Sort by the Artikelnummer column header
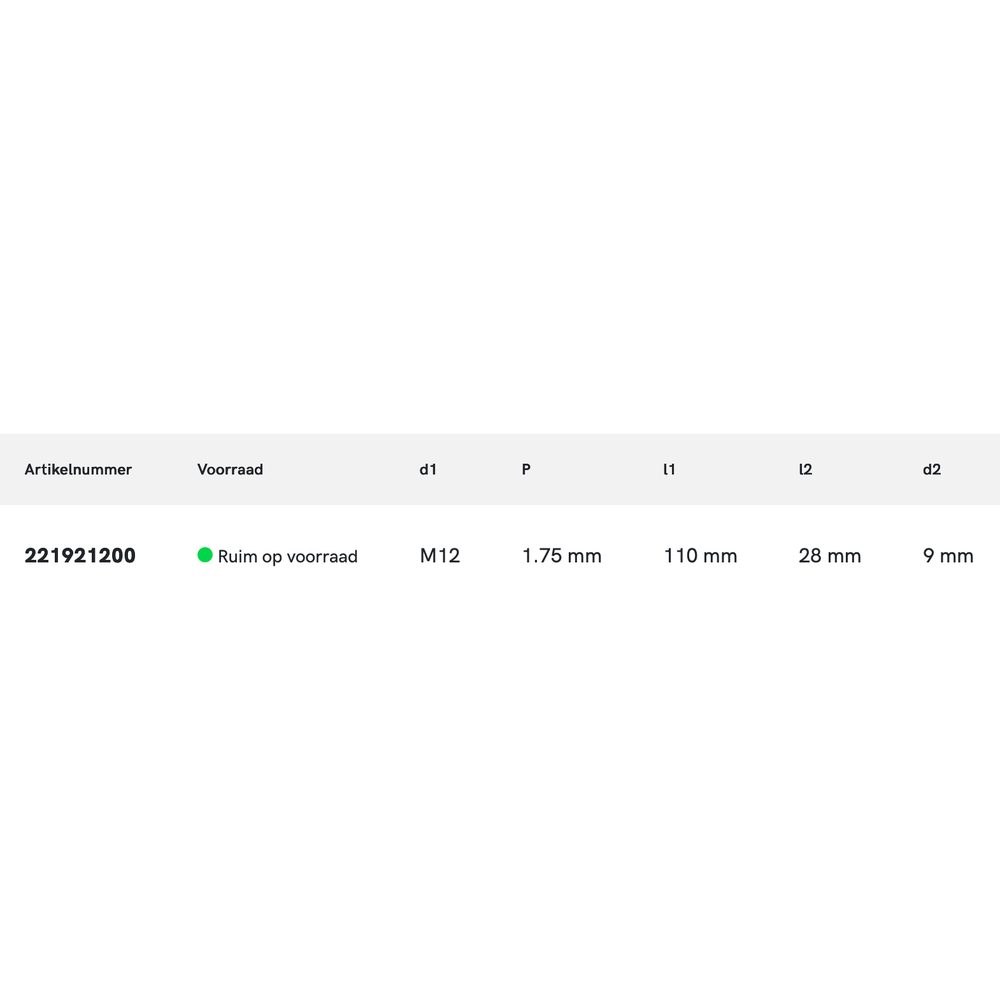 (78, 469)
